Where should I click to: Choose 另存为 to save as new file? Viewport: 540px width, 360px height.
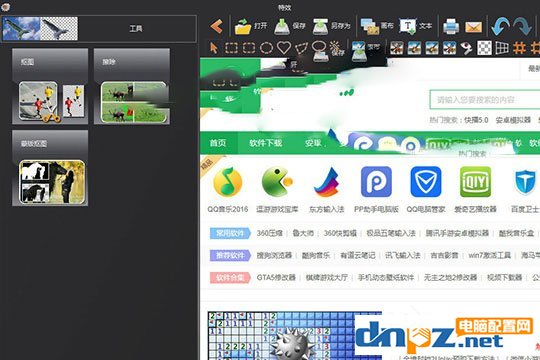[331, 27]
